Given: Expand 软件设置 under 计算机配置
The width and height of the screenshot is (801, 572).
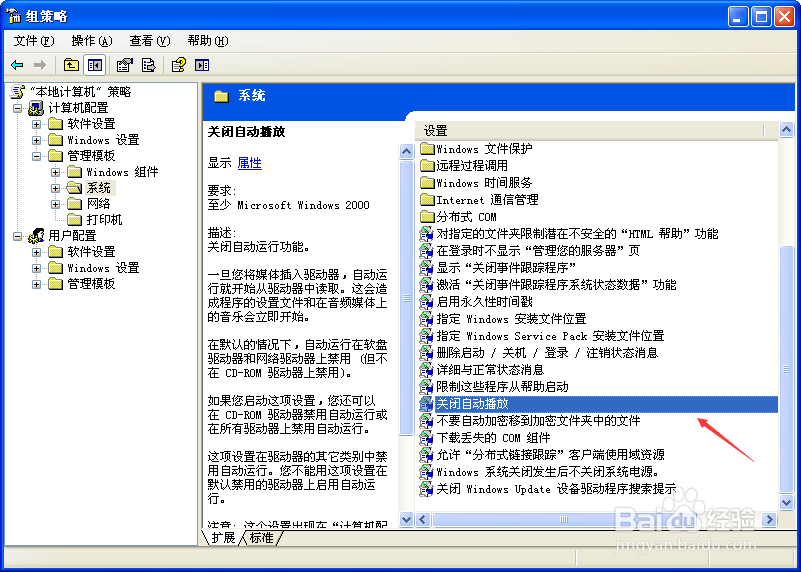Looking at the screenshot, I should click(x=36, y=124).
